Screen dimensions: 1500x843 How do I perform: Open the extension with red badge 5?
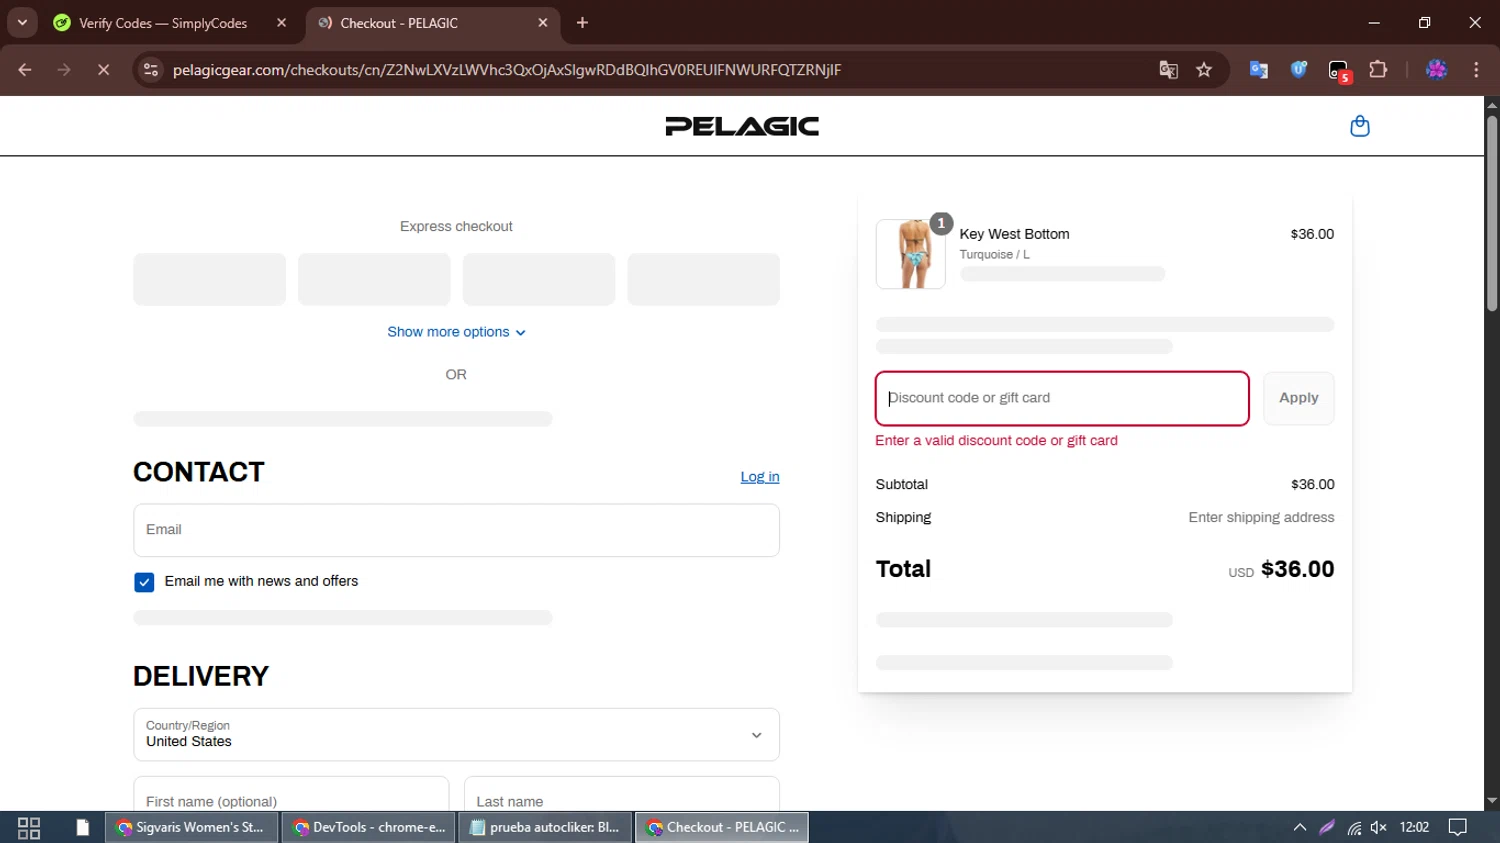click(x=1339, y=71)
